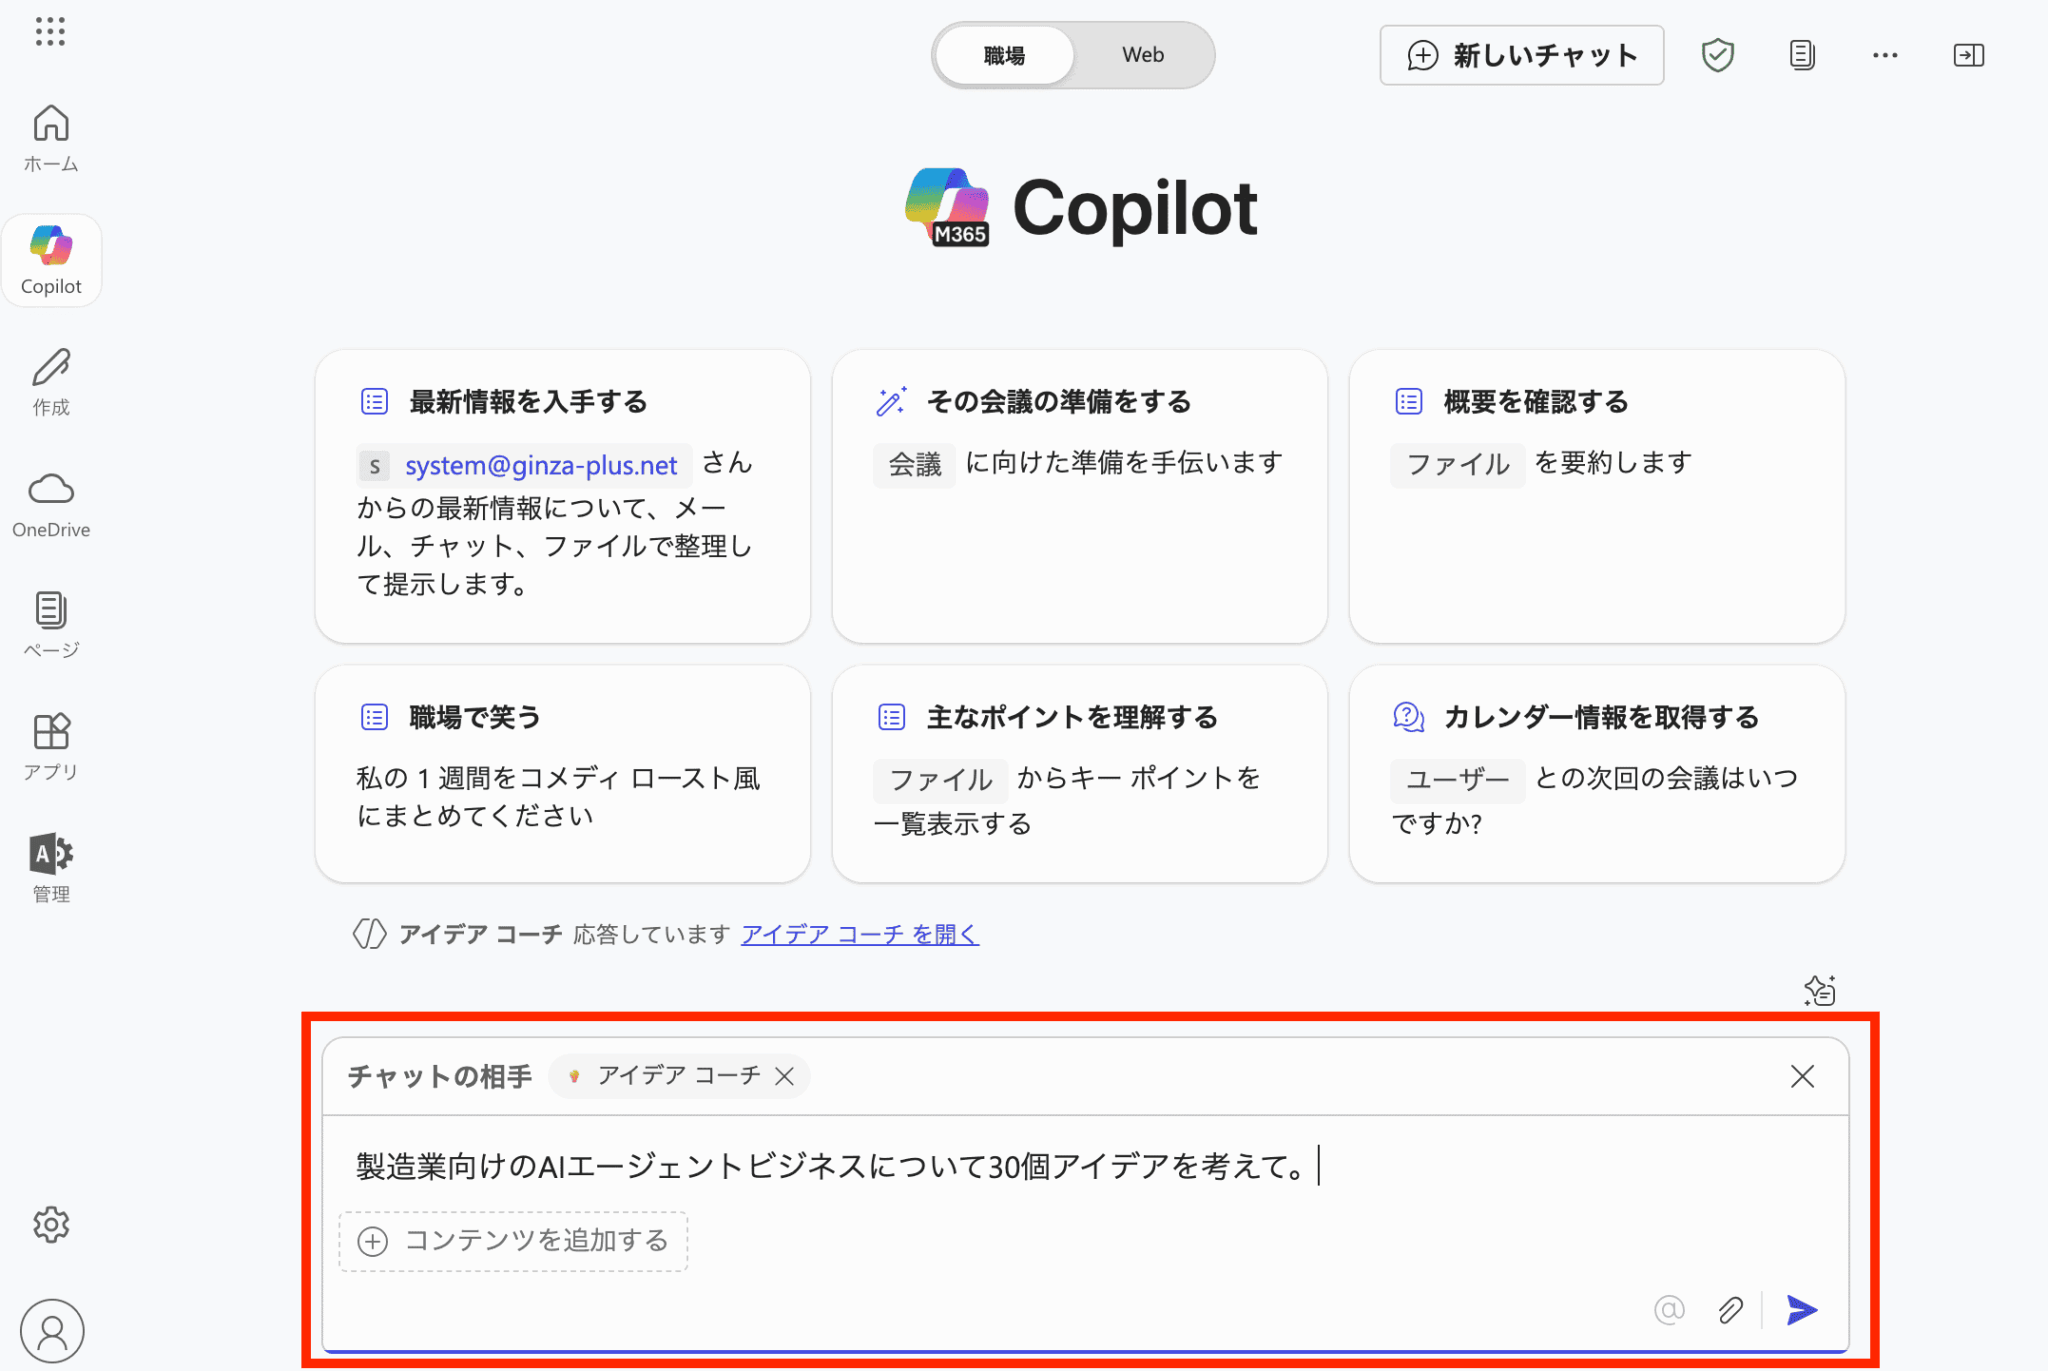Open settings gear in the sidebar
The image size is (2048, 1371).
tap(51, 1224)
